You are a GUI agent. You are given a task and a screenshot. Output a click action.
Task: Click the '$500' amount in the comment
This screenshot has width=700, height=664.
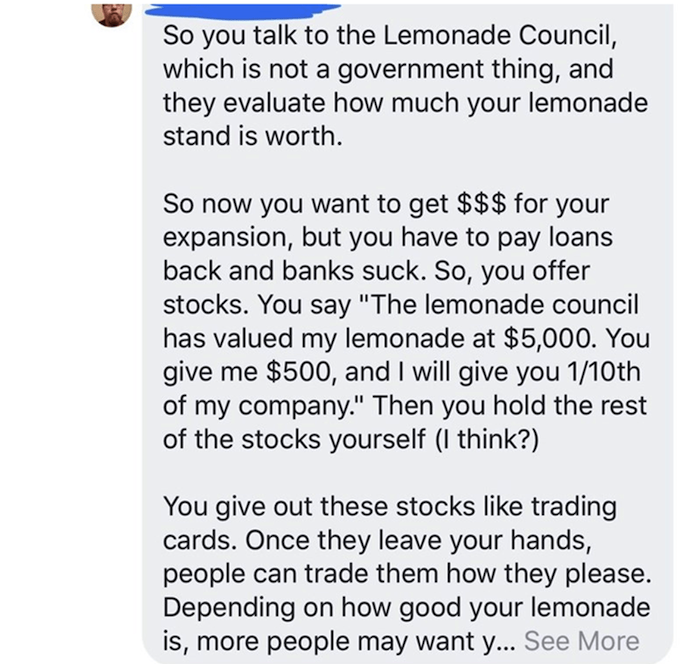click(x=298, y=372)
